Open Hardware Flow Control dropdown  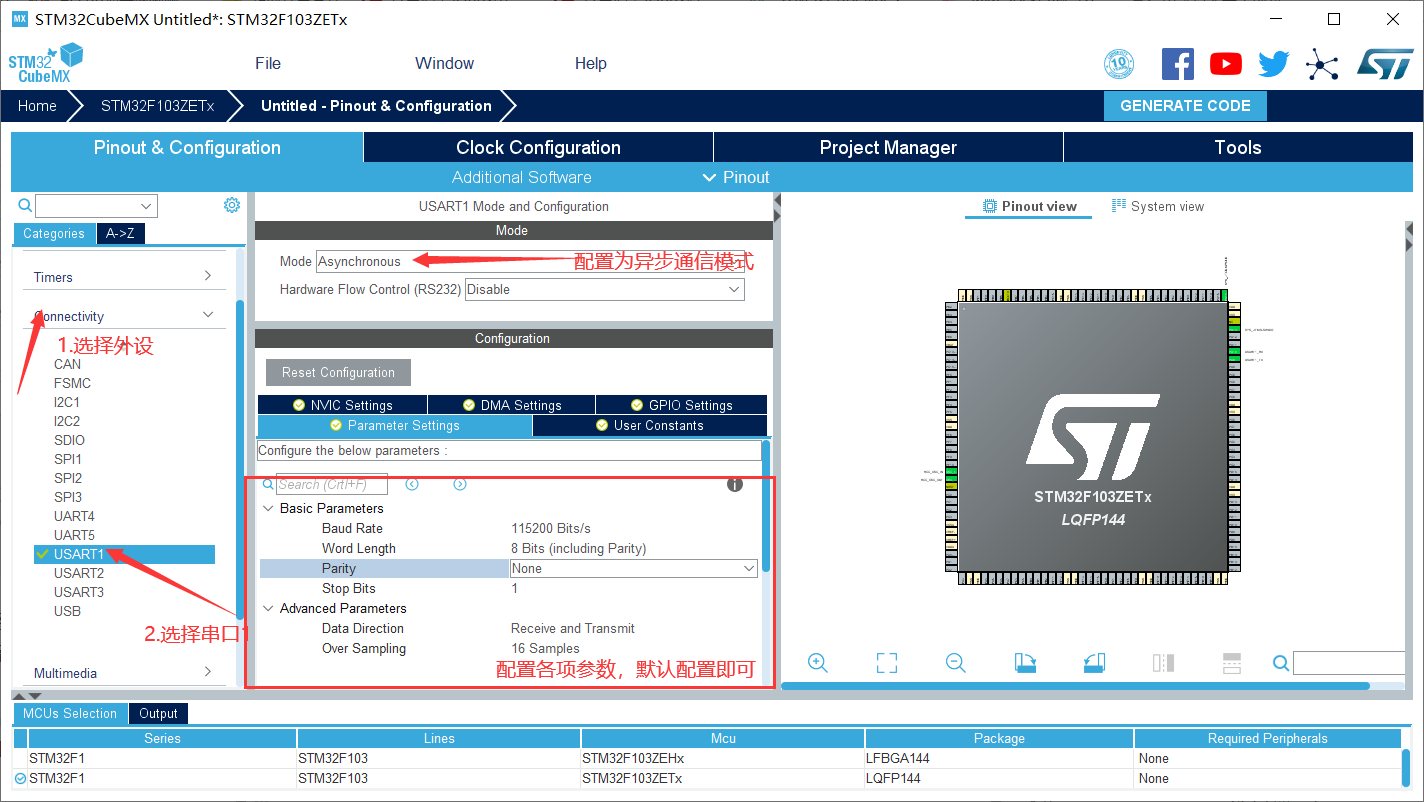point(605,289)
